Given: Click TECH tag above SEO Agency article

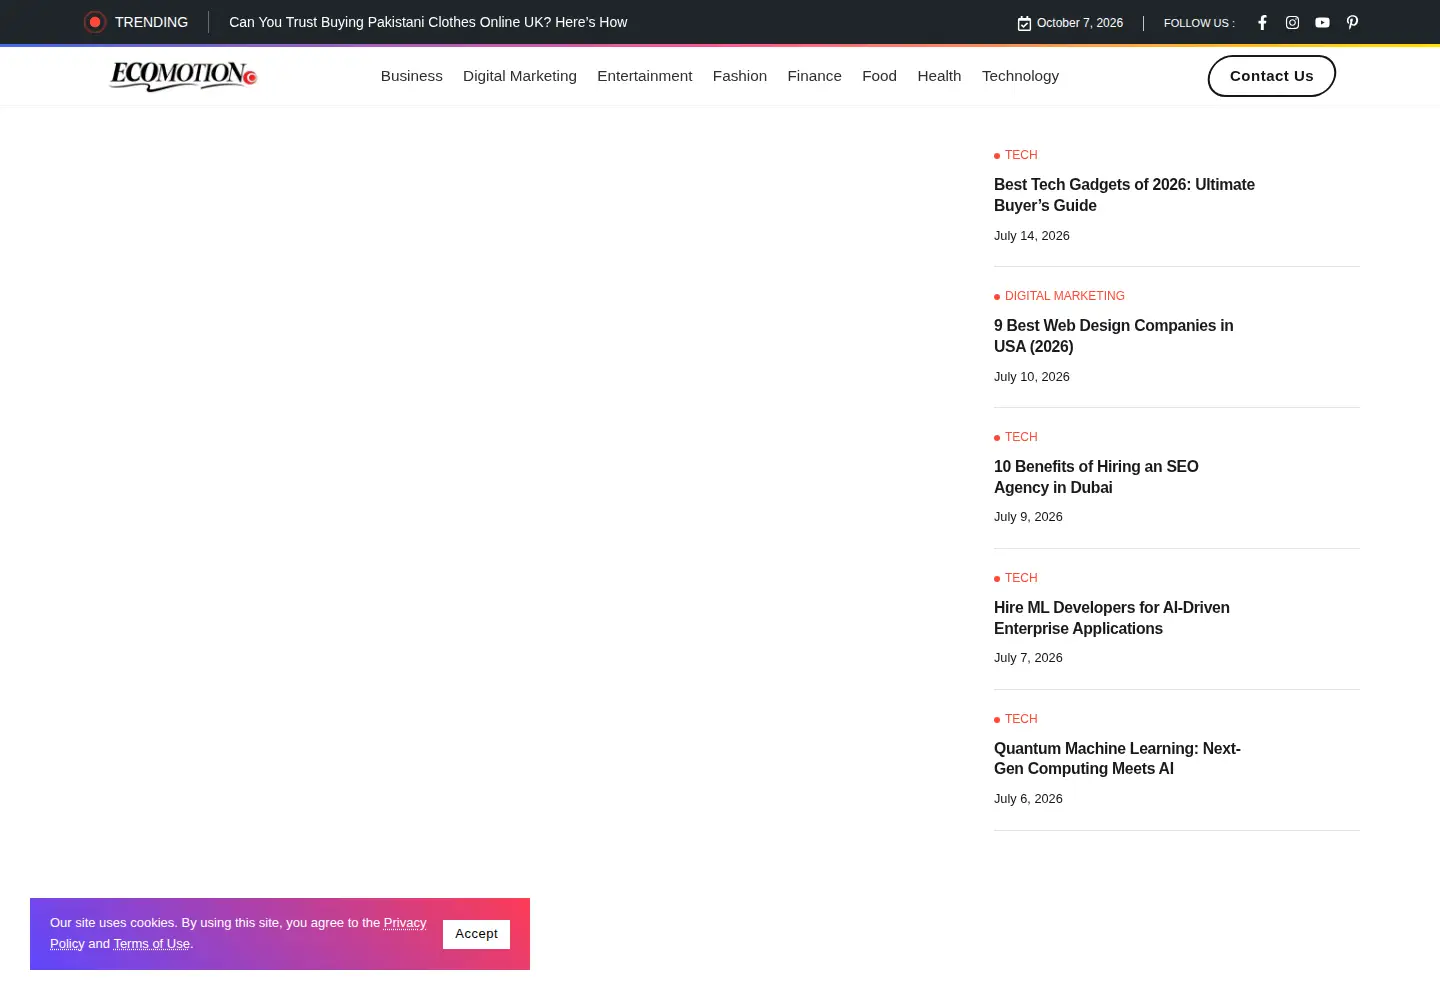Looking at the screenshot, I should 1021,437.
